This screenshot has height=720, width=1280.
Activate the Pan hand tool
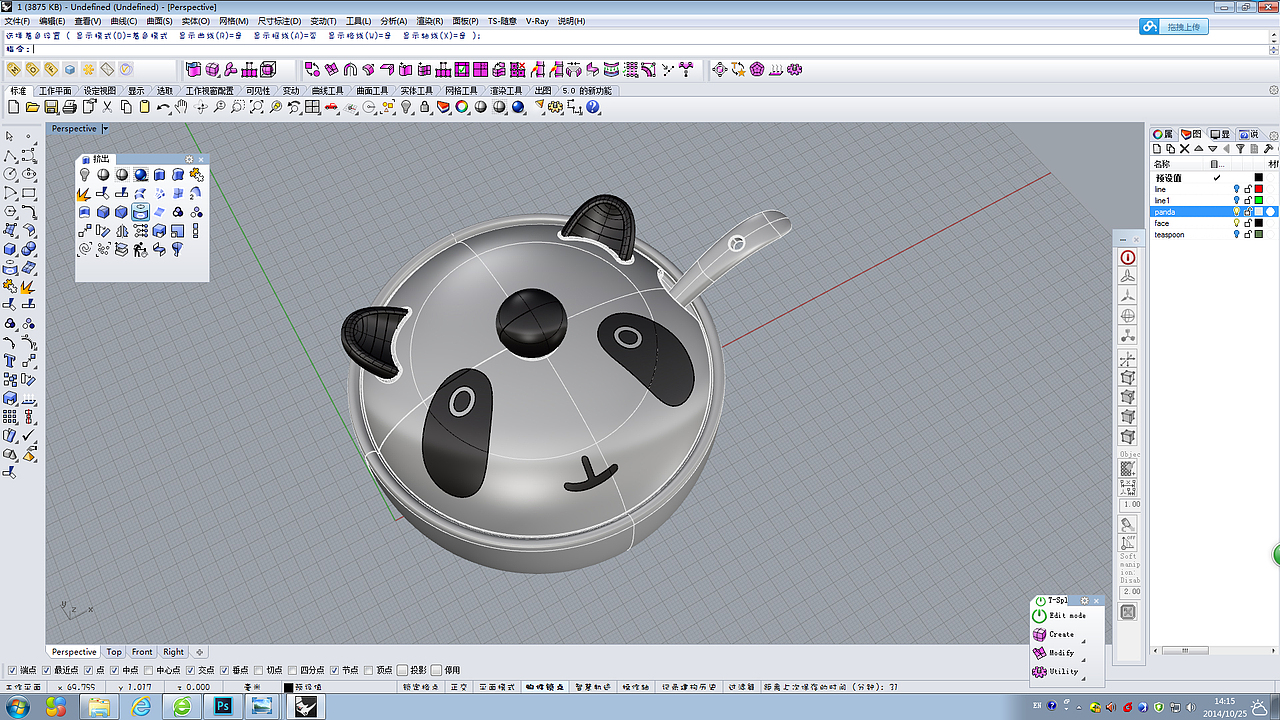181,107
